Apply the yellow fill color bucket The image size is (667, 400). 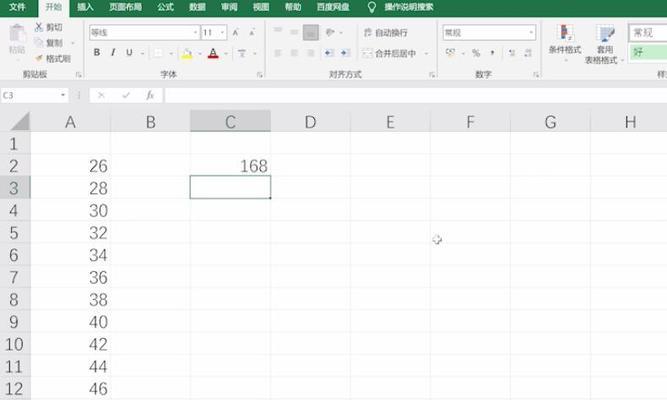[x=187, y=54]
